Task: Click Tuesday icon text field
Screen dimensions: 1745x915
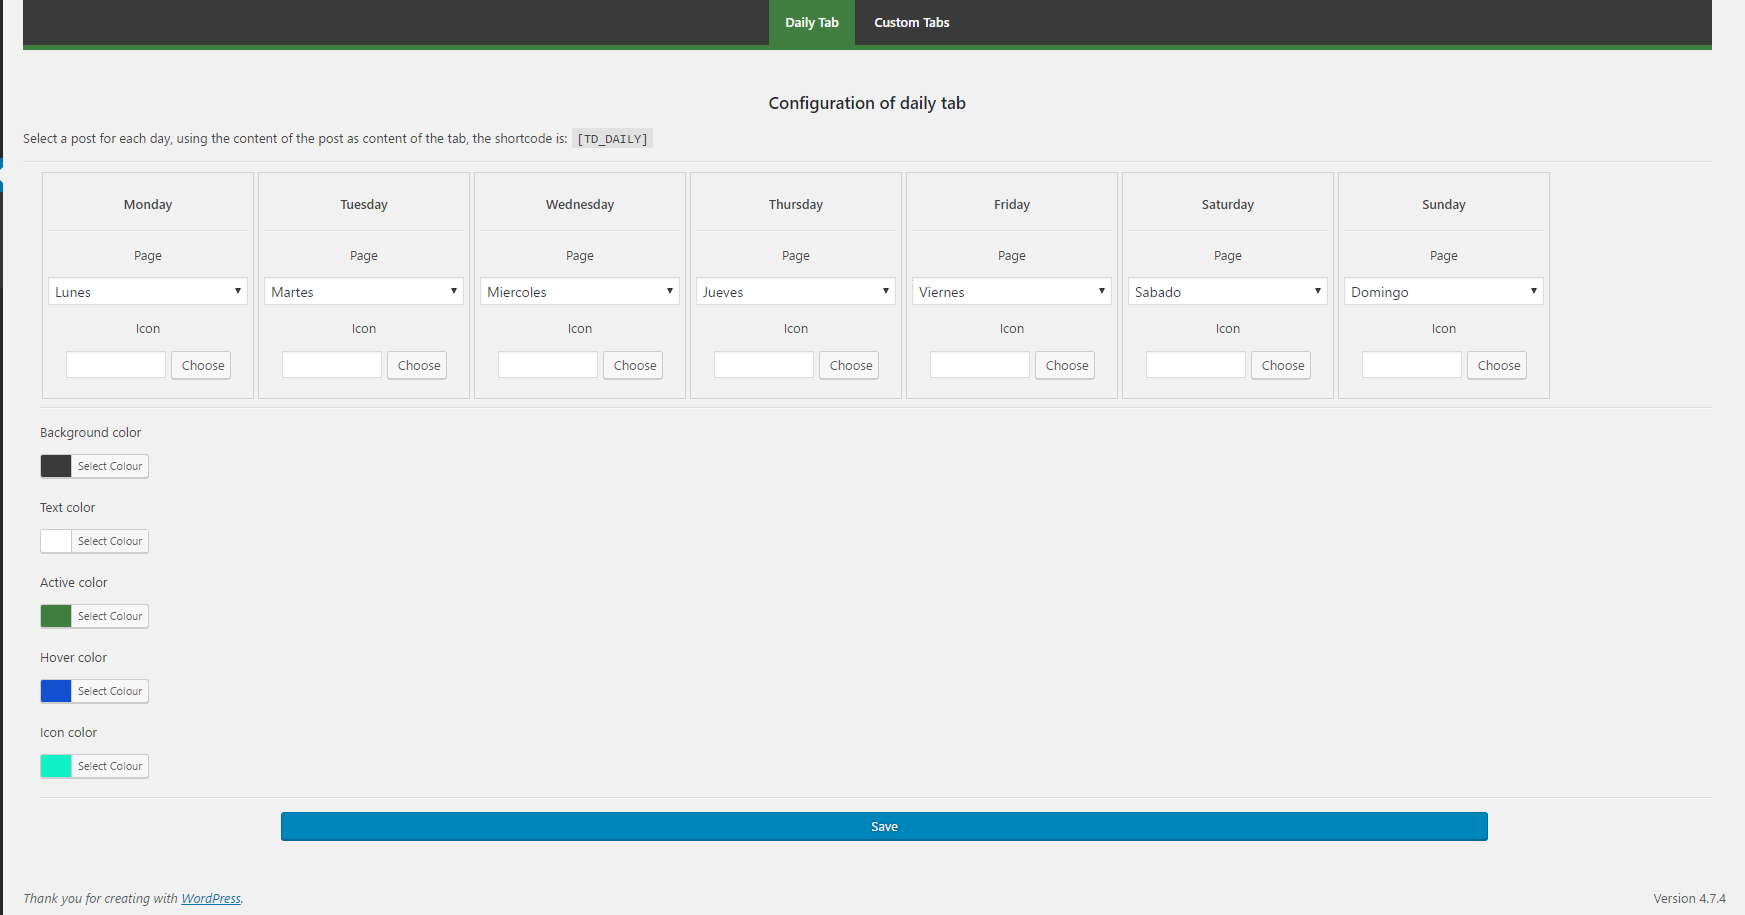Action: point(332,365)
